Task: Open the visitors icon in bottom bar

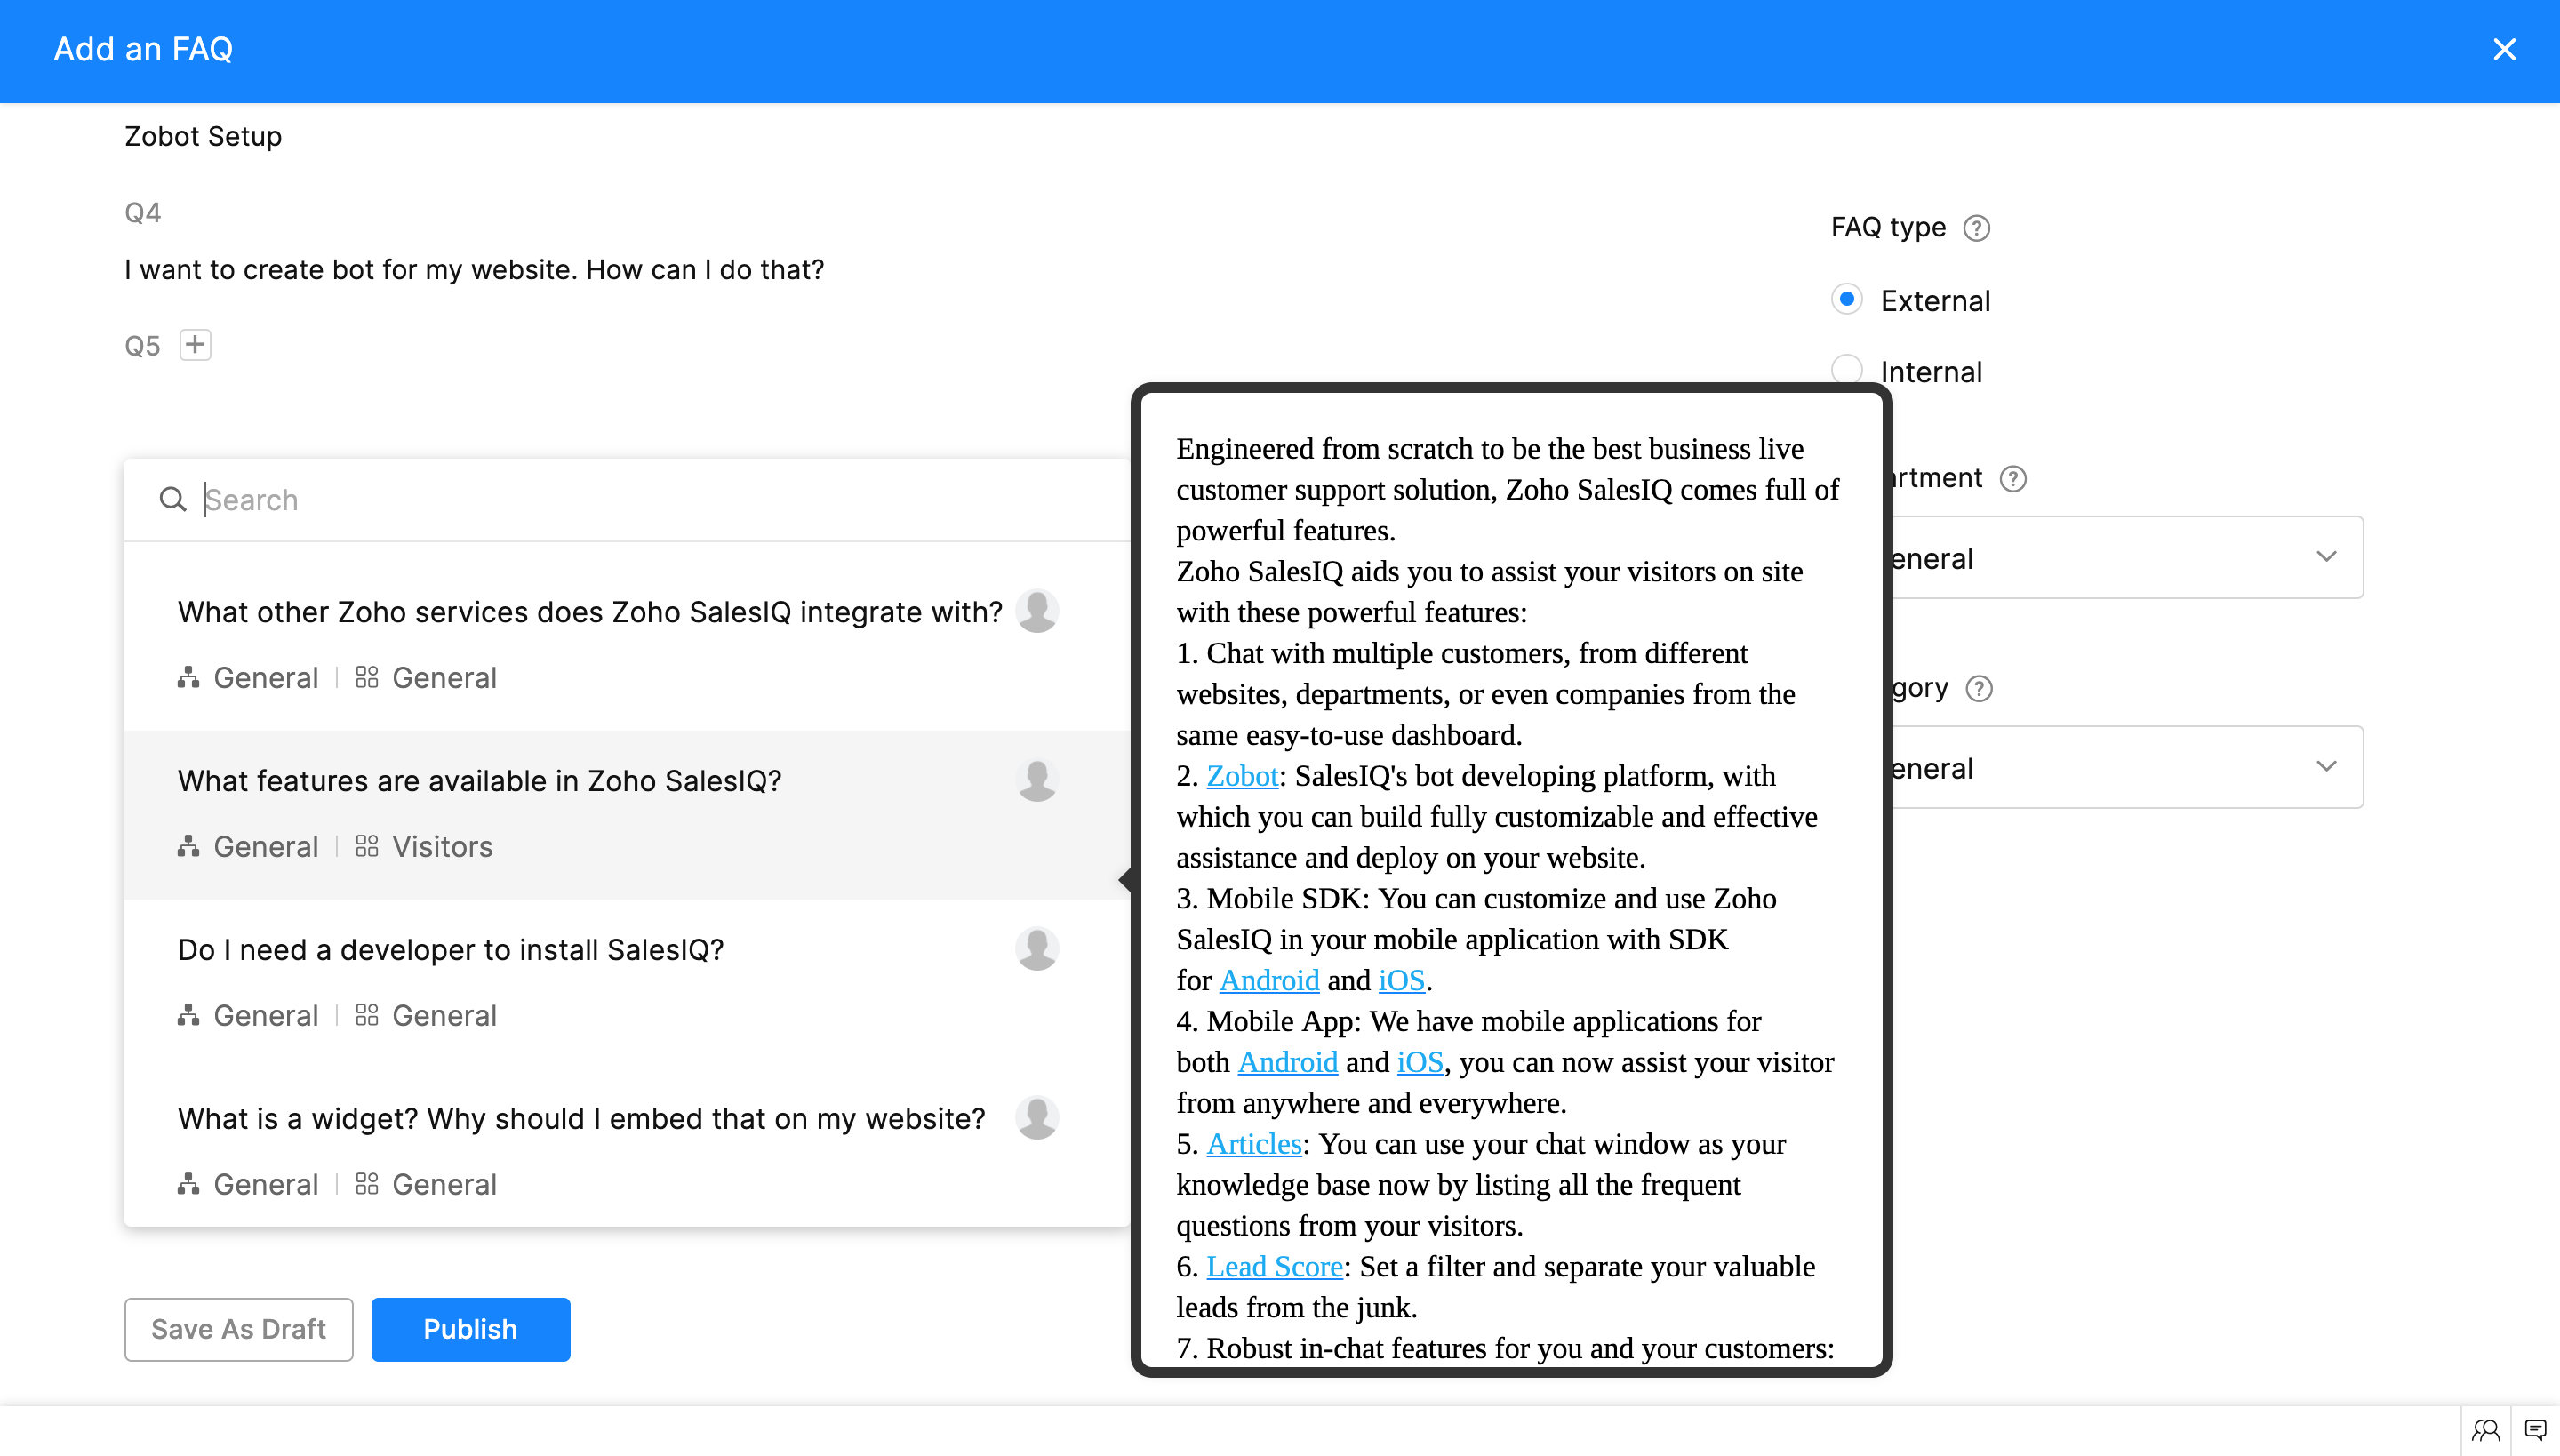Action: (2486, 1430)
